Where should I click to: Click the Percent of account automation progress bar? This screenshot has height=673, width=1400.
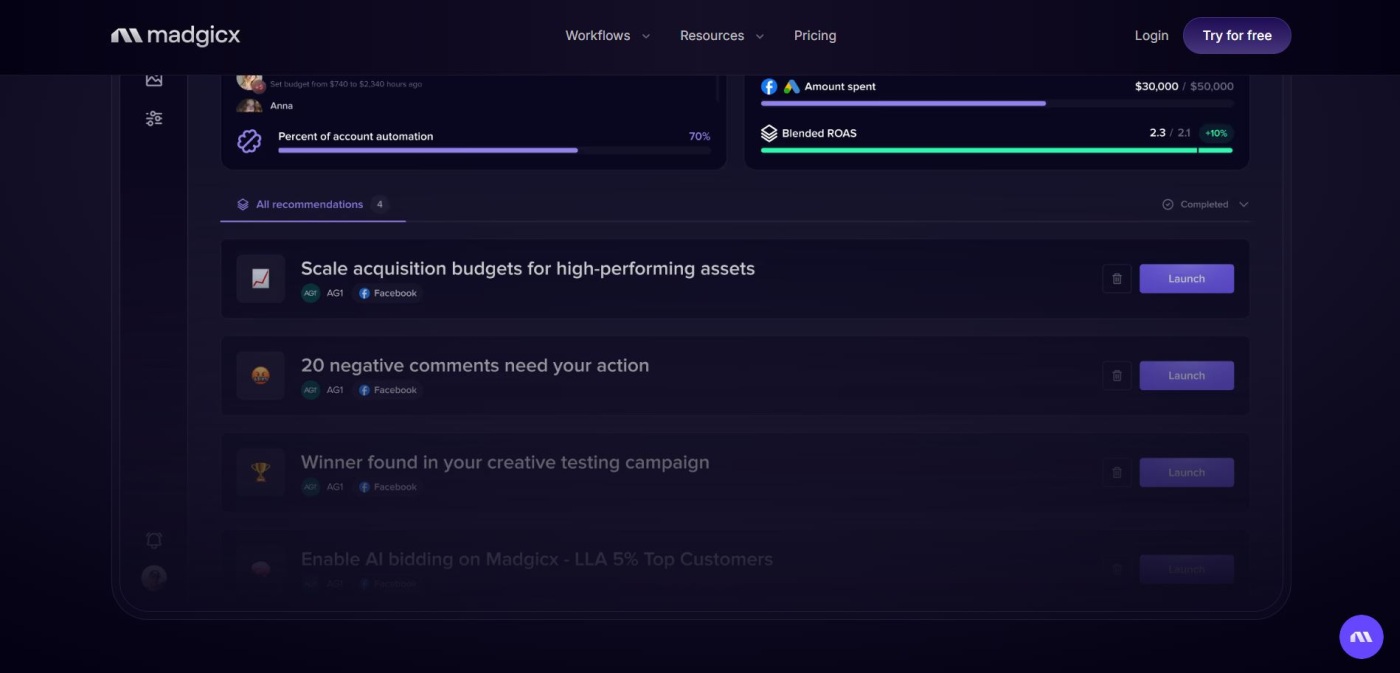coord(494,150)
